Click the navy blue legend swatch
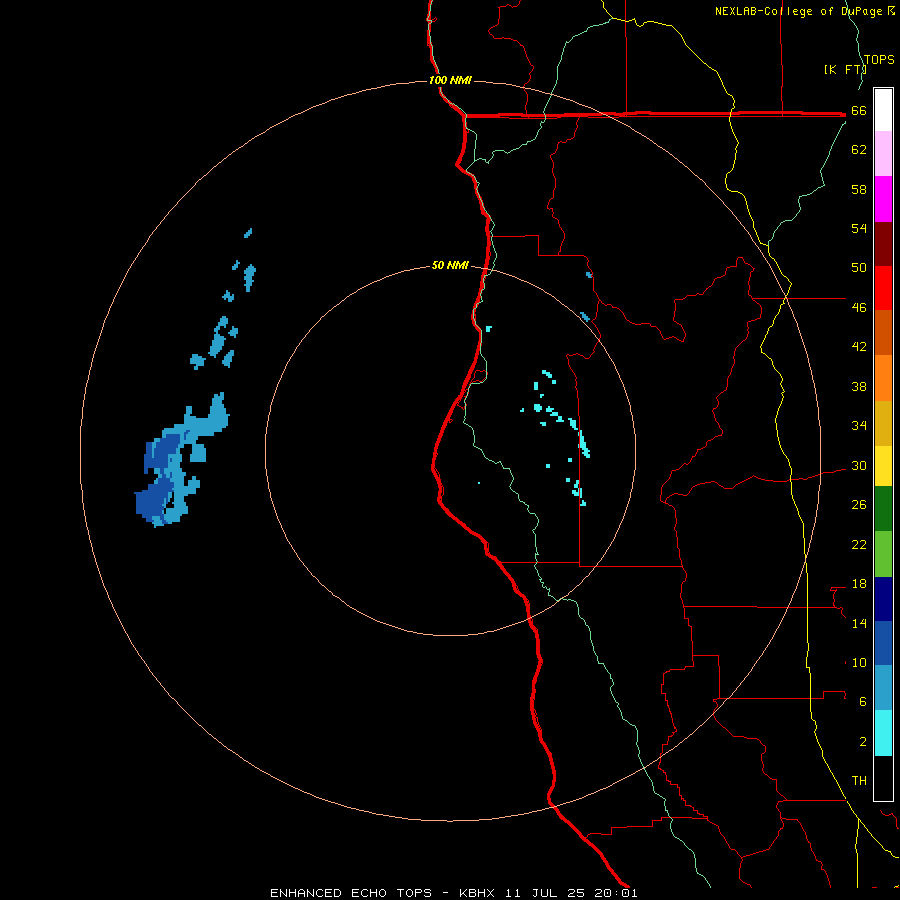This screenshot has width=900, height=900. [x=883, y=599]
